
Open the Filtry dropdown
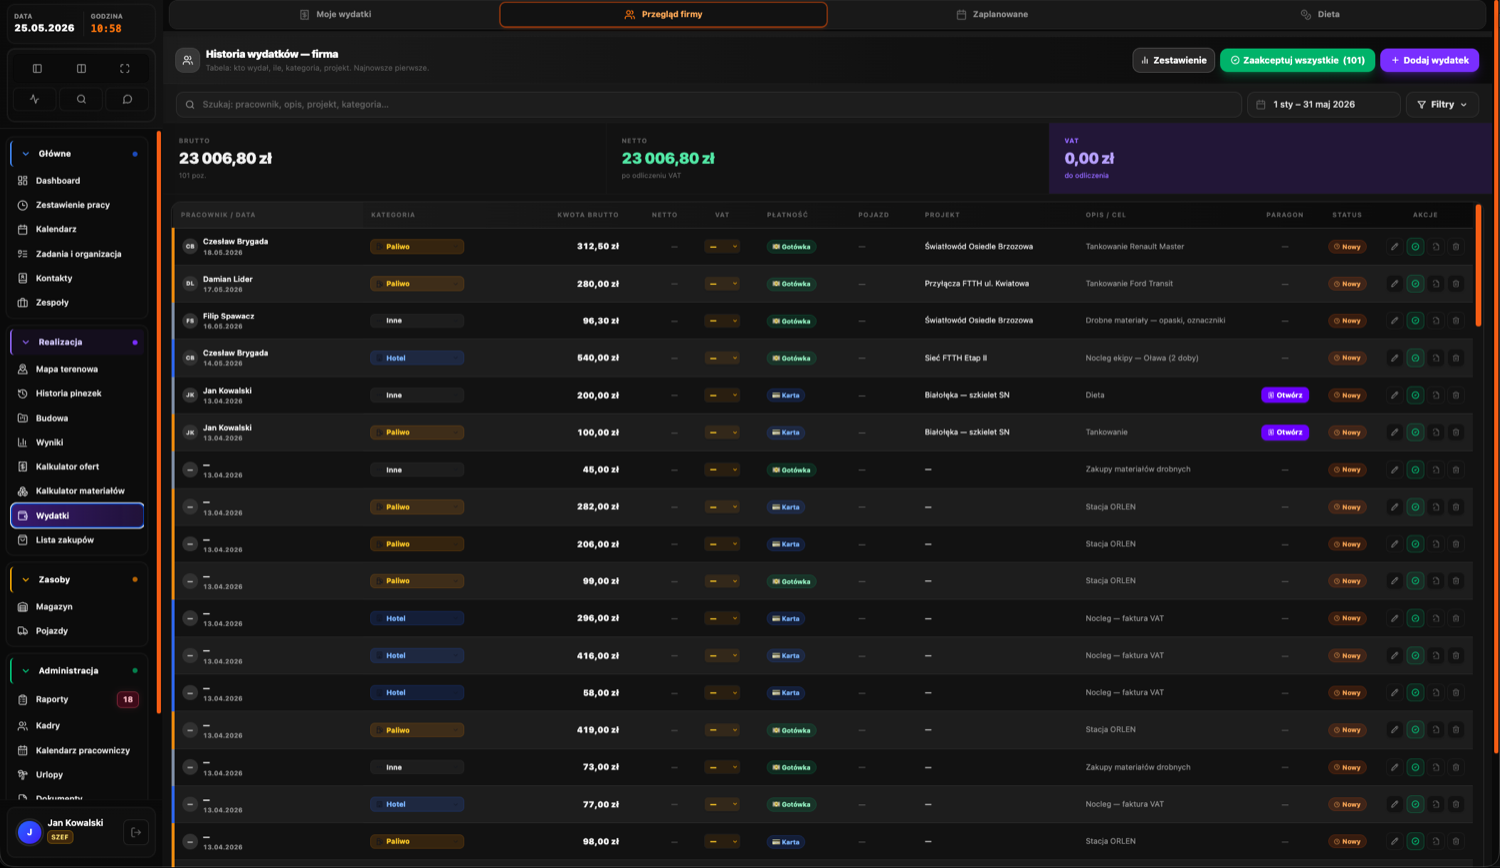[x=1442, y=104]
